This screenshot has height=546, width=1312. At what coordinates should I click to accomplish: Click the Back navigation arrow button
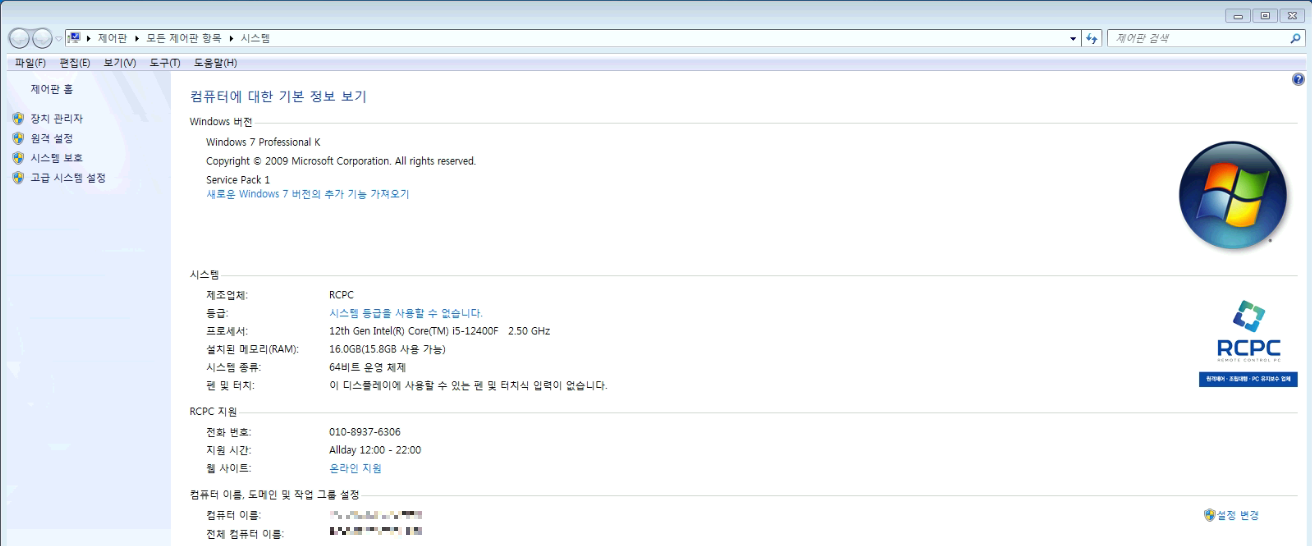pos(20,38)
